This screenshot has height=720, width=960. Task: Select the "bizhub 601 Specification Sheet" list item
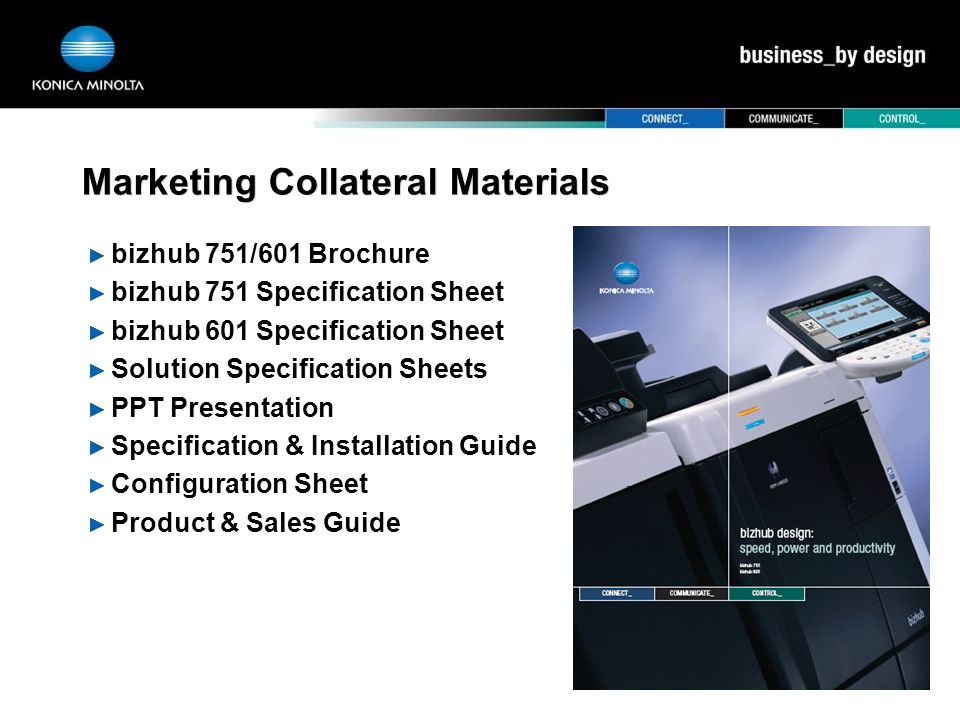click(x=307, y=331)
